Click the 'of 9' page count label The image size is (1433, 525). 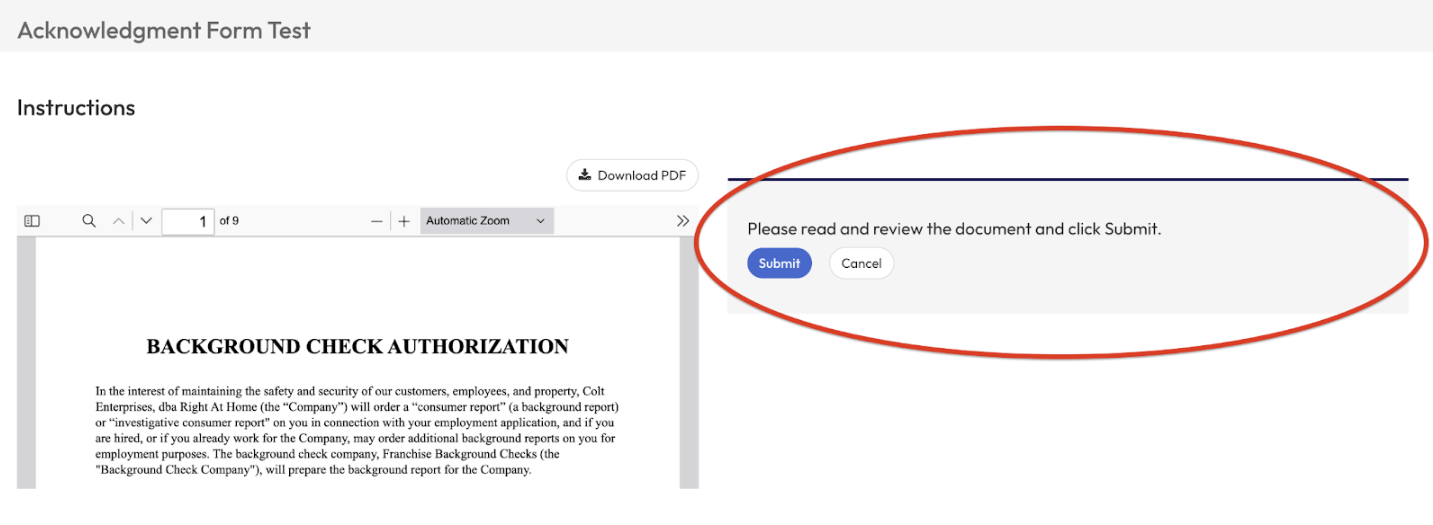point(229,221)
